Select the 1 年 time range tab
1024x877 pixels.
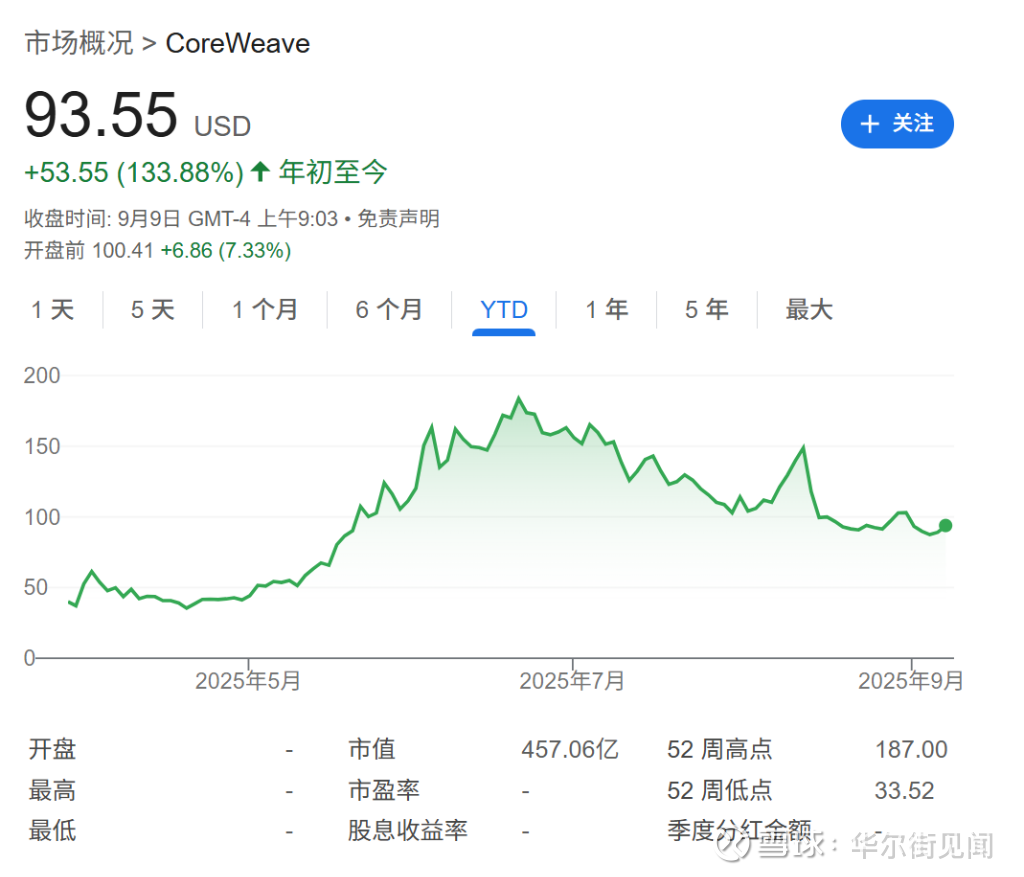coord(607,310)
